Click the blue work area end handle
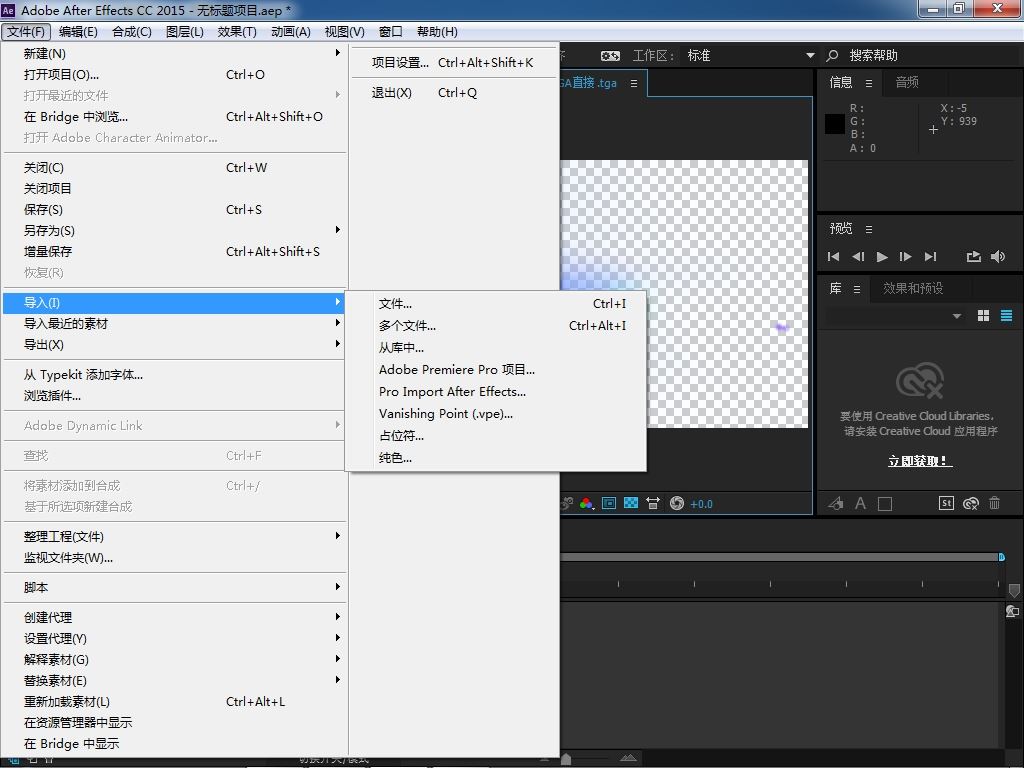Viewport: 1024px width, 768px height. click(x=1002, y=557)
